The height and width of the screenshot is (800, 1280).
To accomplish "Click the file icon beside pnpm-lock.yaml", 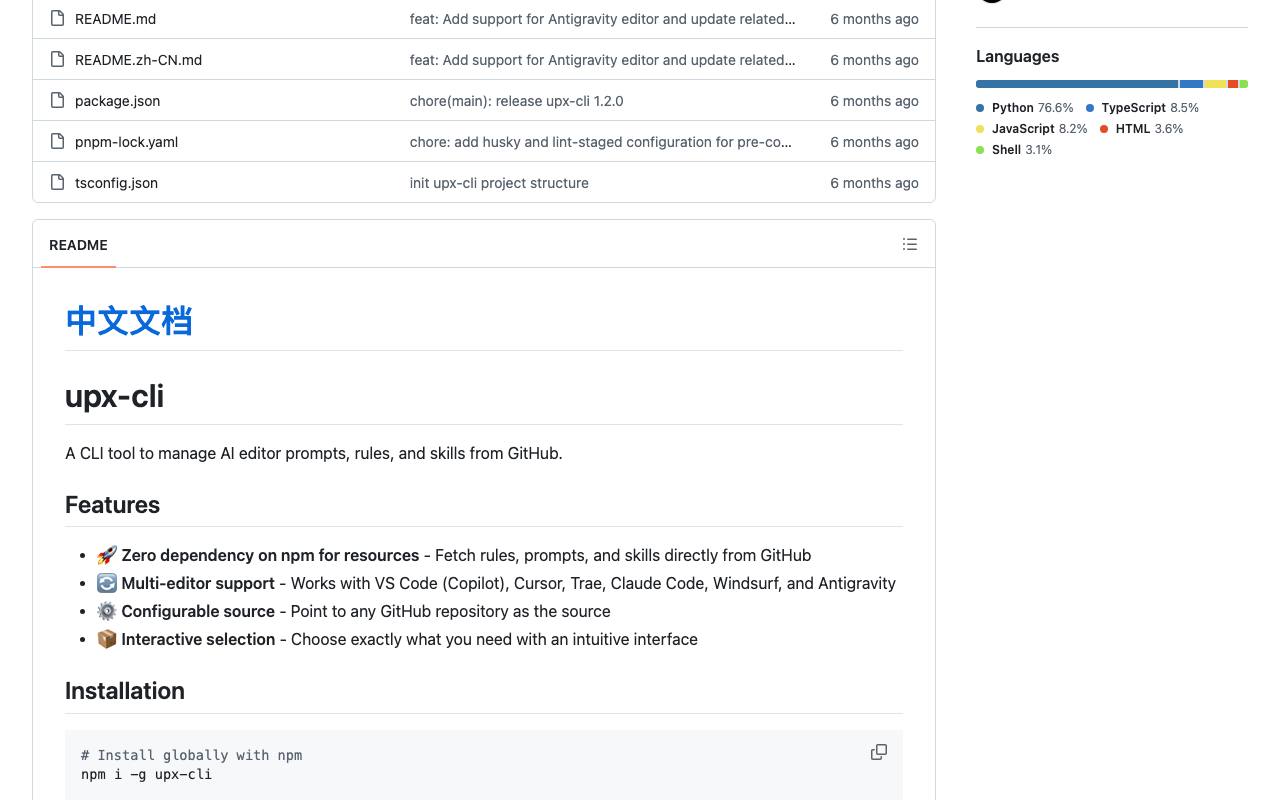I will click(x=57, y=141).
